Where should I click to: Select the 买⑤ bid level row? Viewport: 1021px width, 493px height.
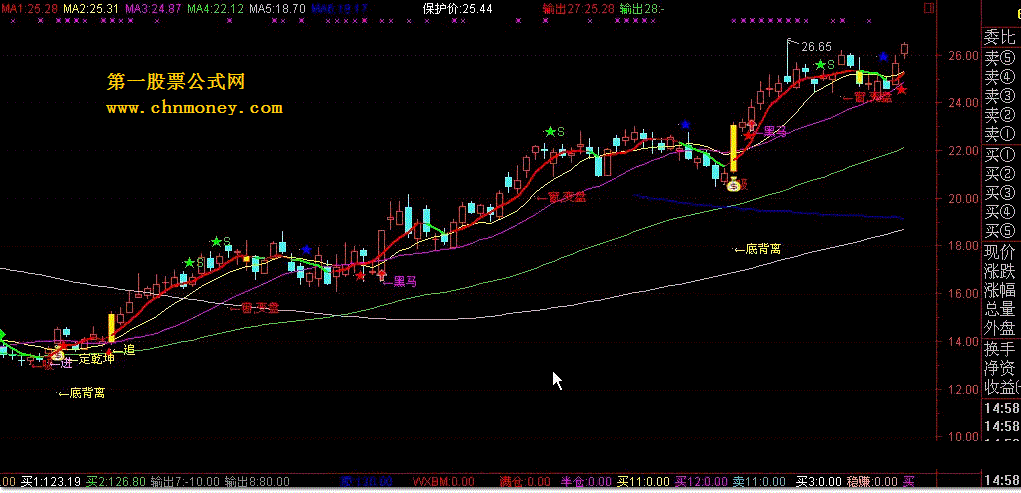[x=1000, y=230]
